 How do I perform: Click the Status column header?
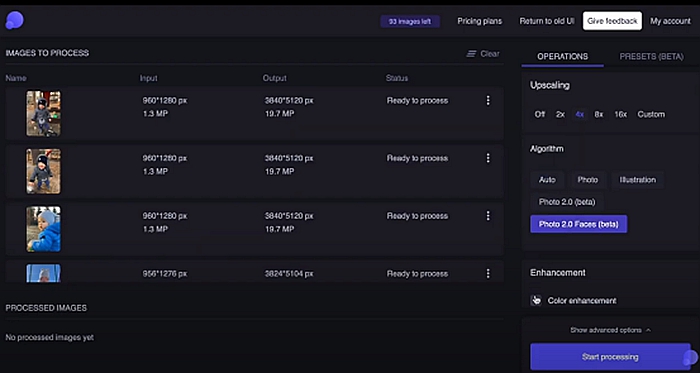(397, 78)
